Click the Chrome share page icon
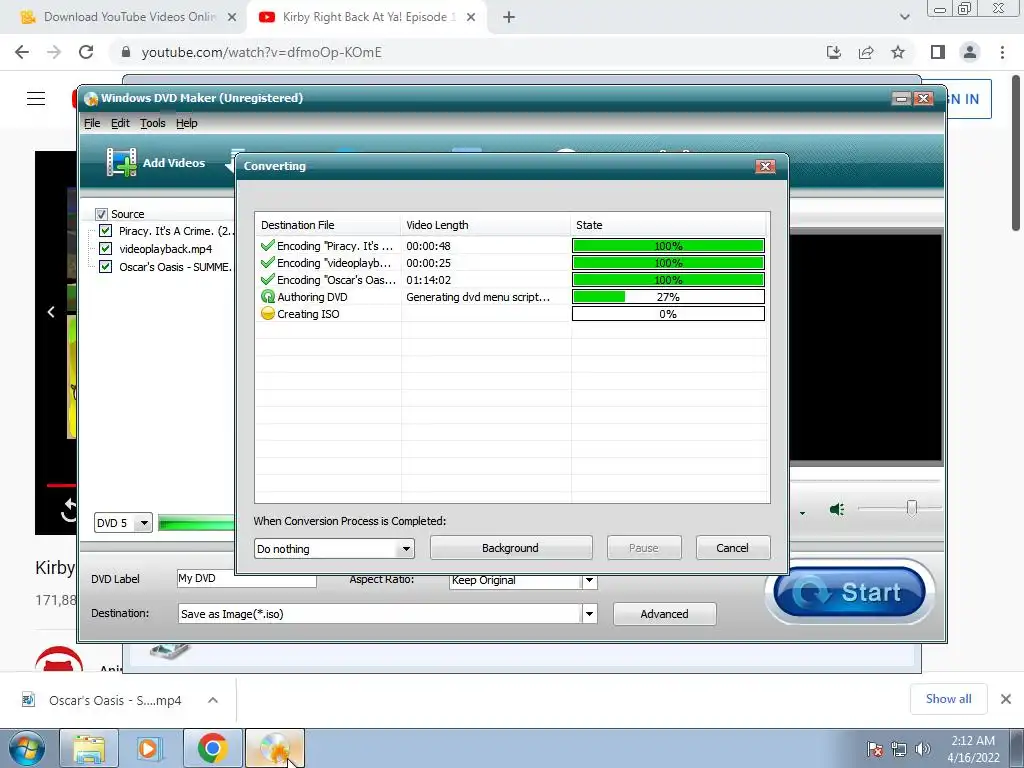1024x768 pixels. tap(866, 52)
